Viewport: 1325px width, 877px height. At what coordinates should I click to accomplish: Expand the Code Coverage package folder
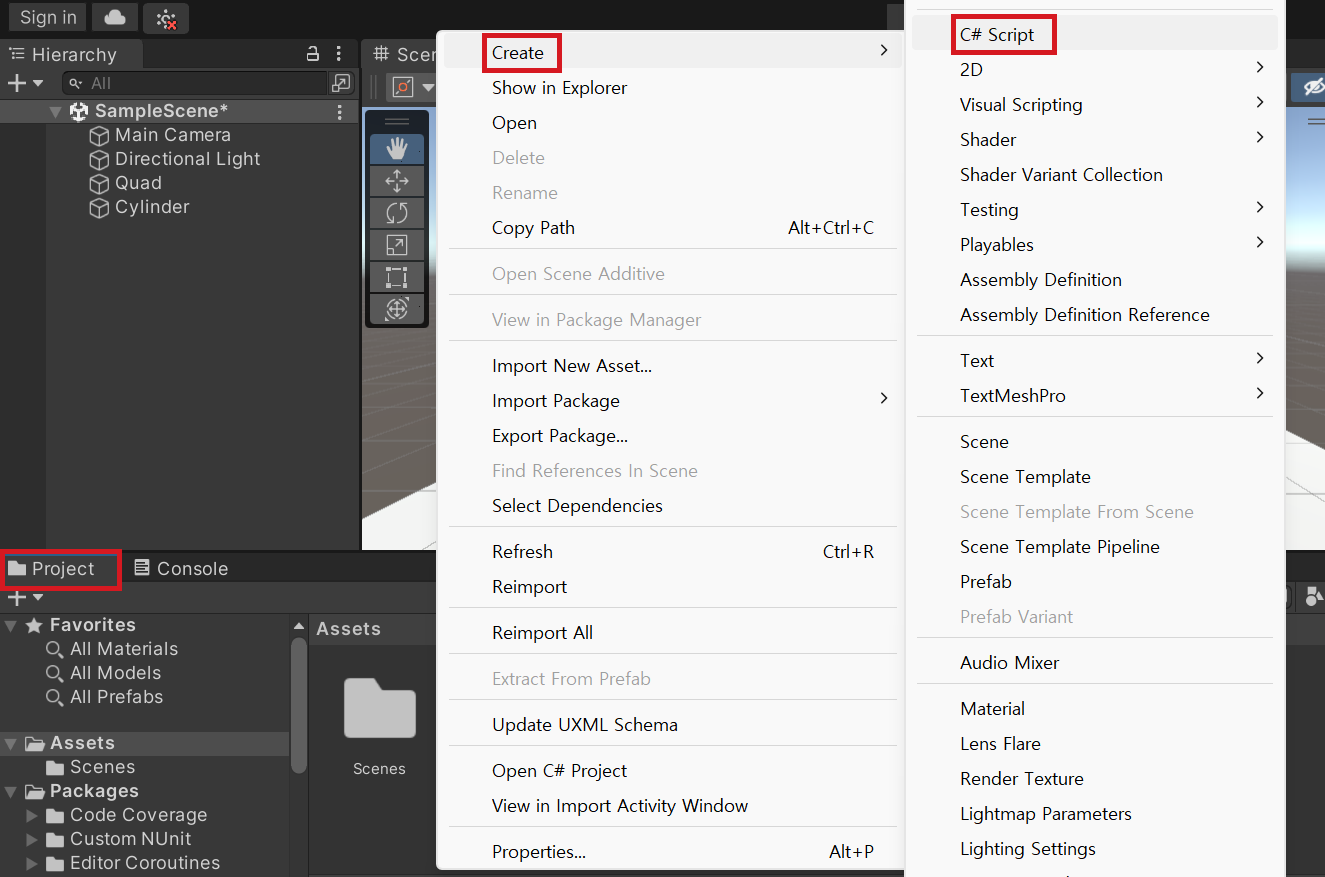click(x=32, y=815)
